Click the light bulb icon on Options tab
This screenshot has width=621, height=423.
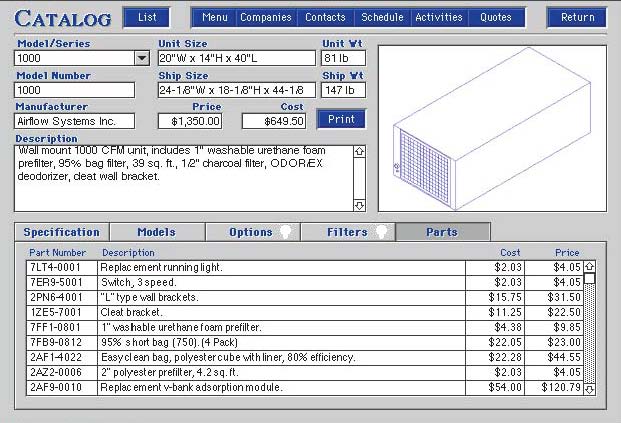(x=286, y=232)
